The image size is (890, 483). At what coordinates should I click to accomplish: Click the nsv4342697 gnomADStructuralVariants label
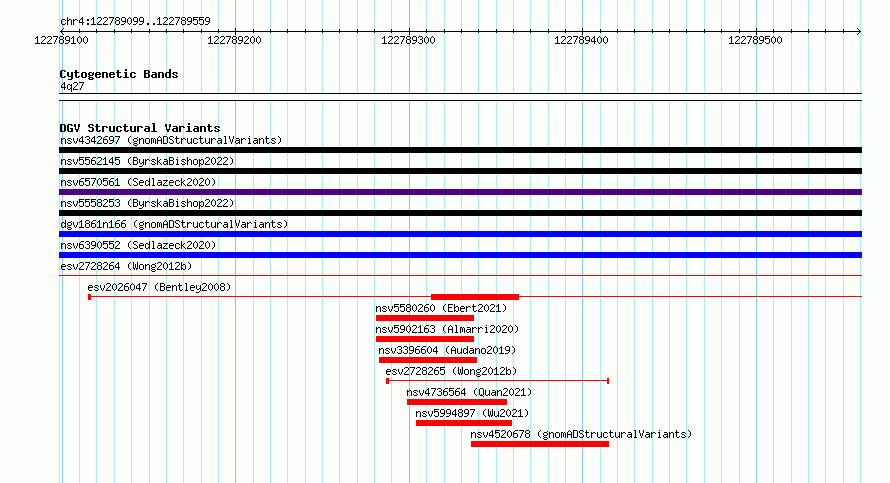click(x=171, y=140)
